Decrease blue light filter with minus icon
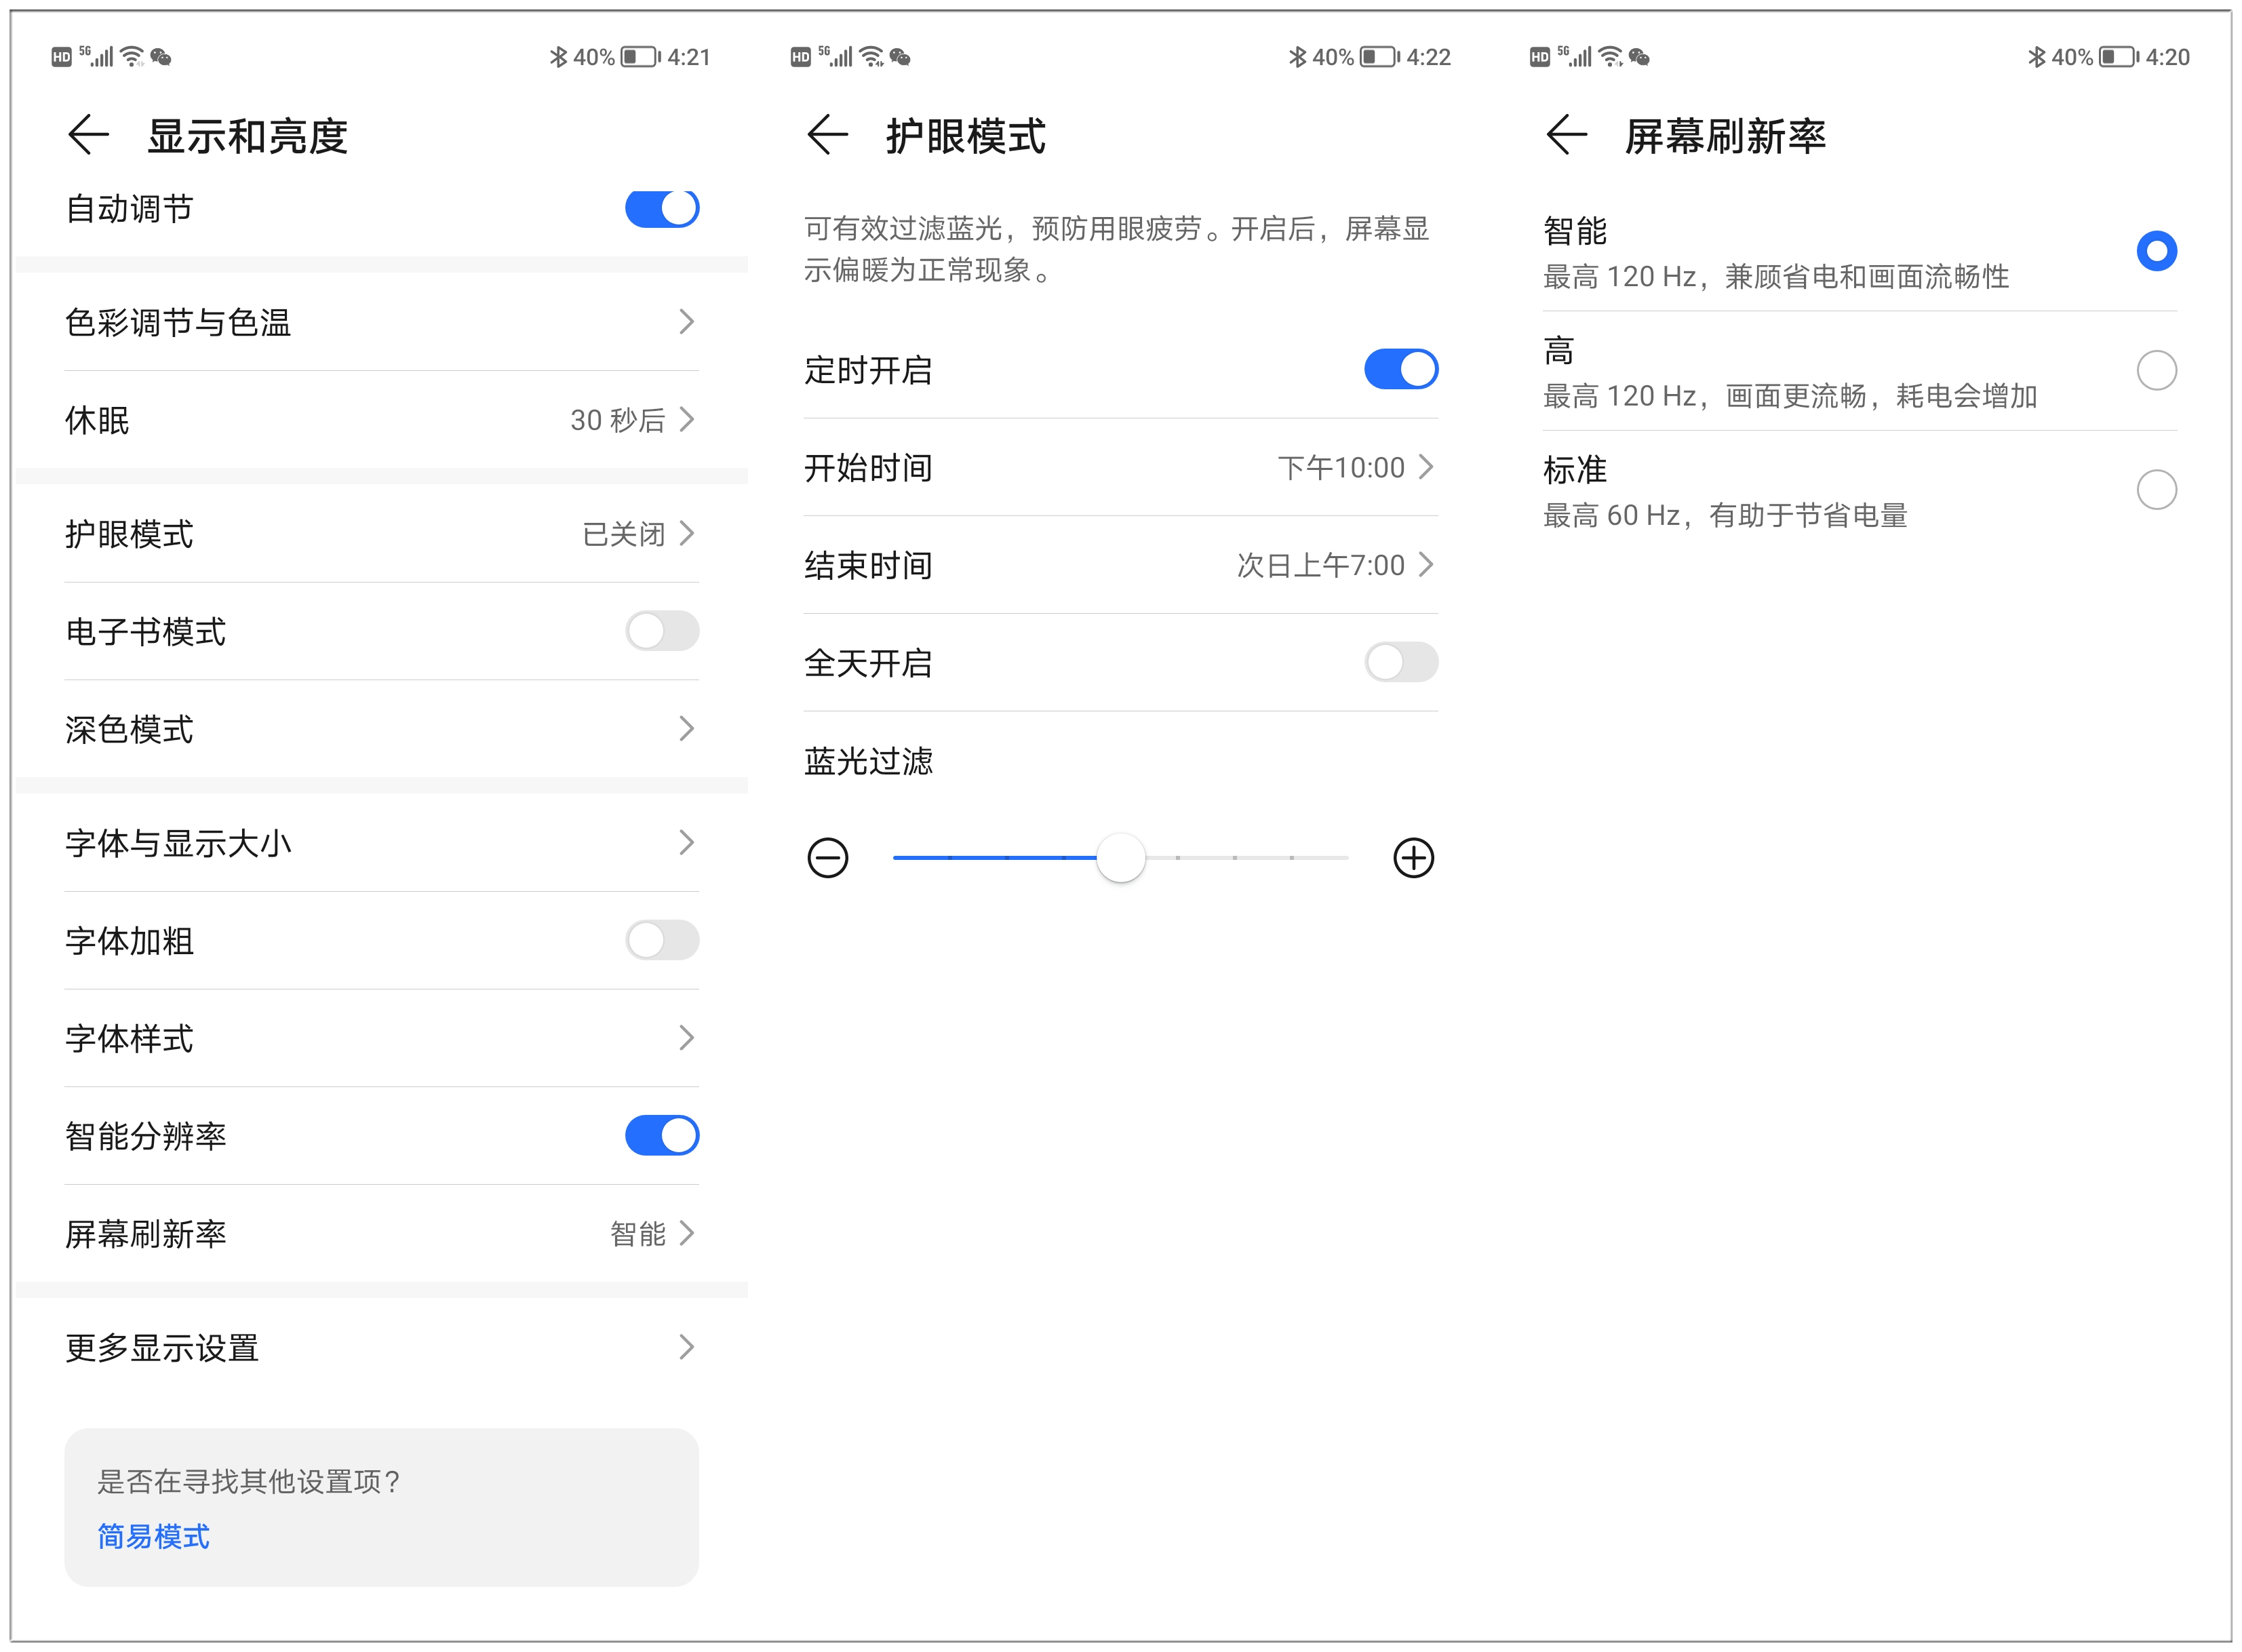This screenshot has height=1652, width=2242. point(827,858)
